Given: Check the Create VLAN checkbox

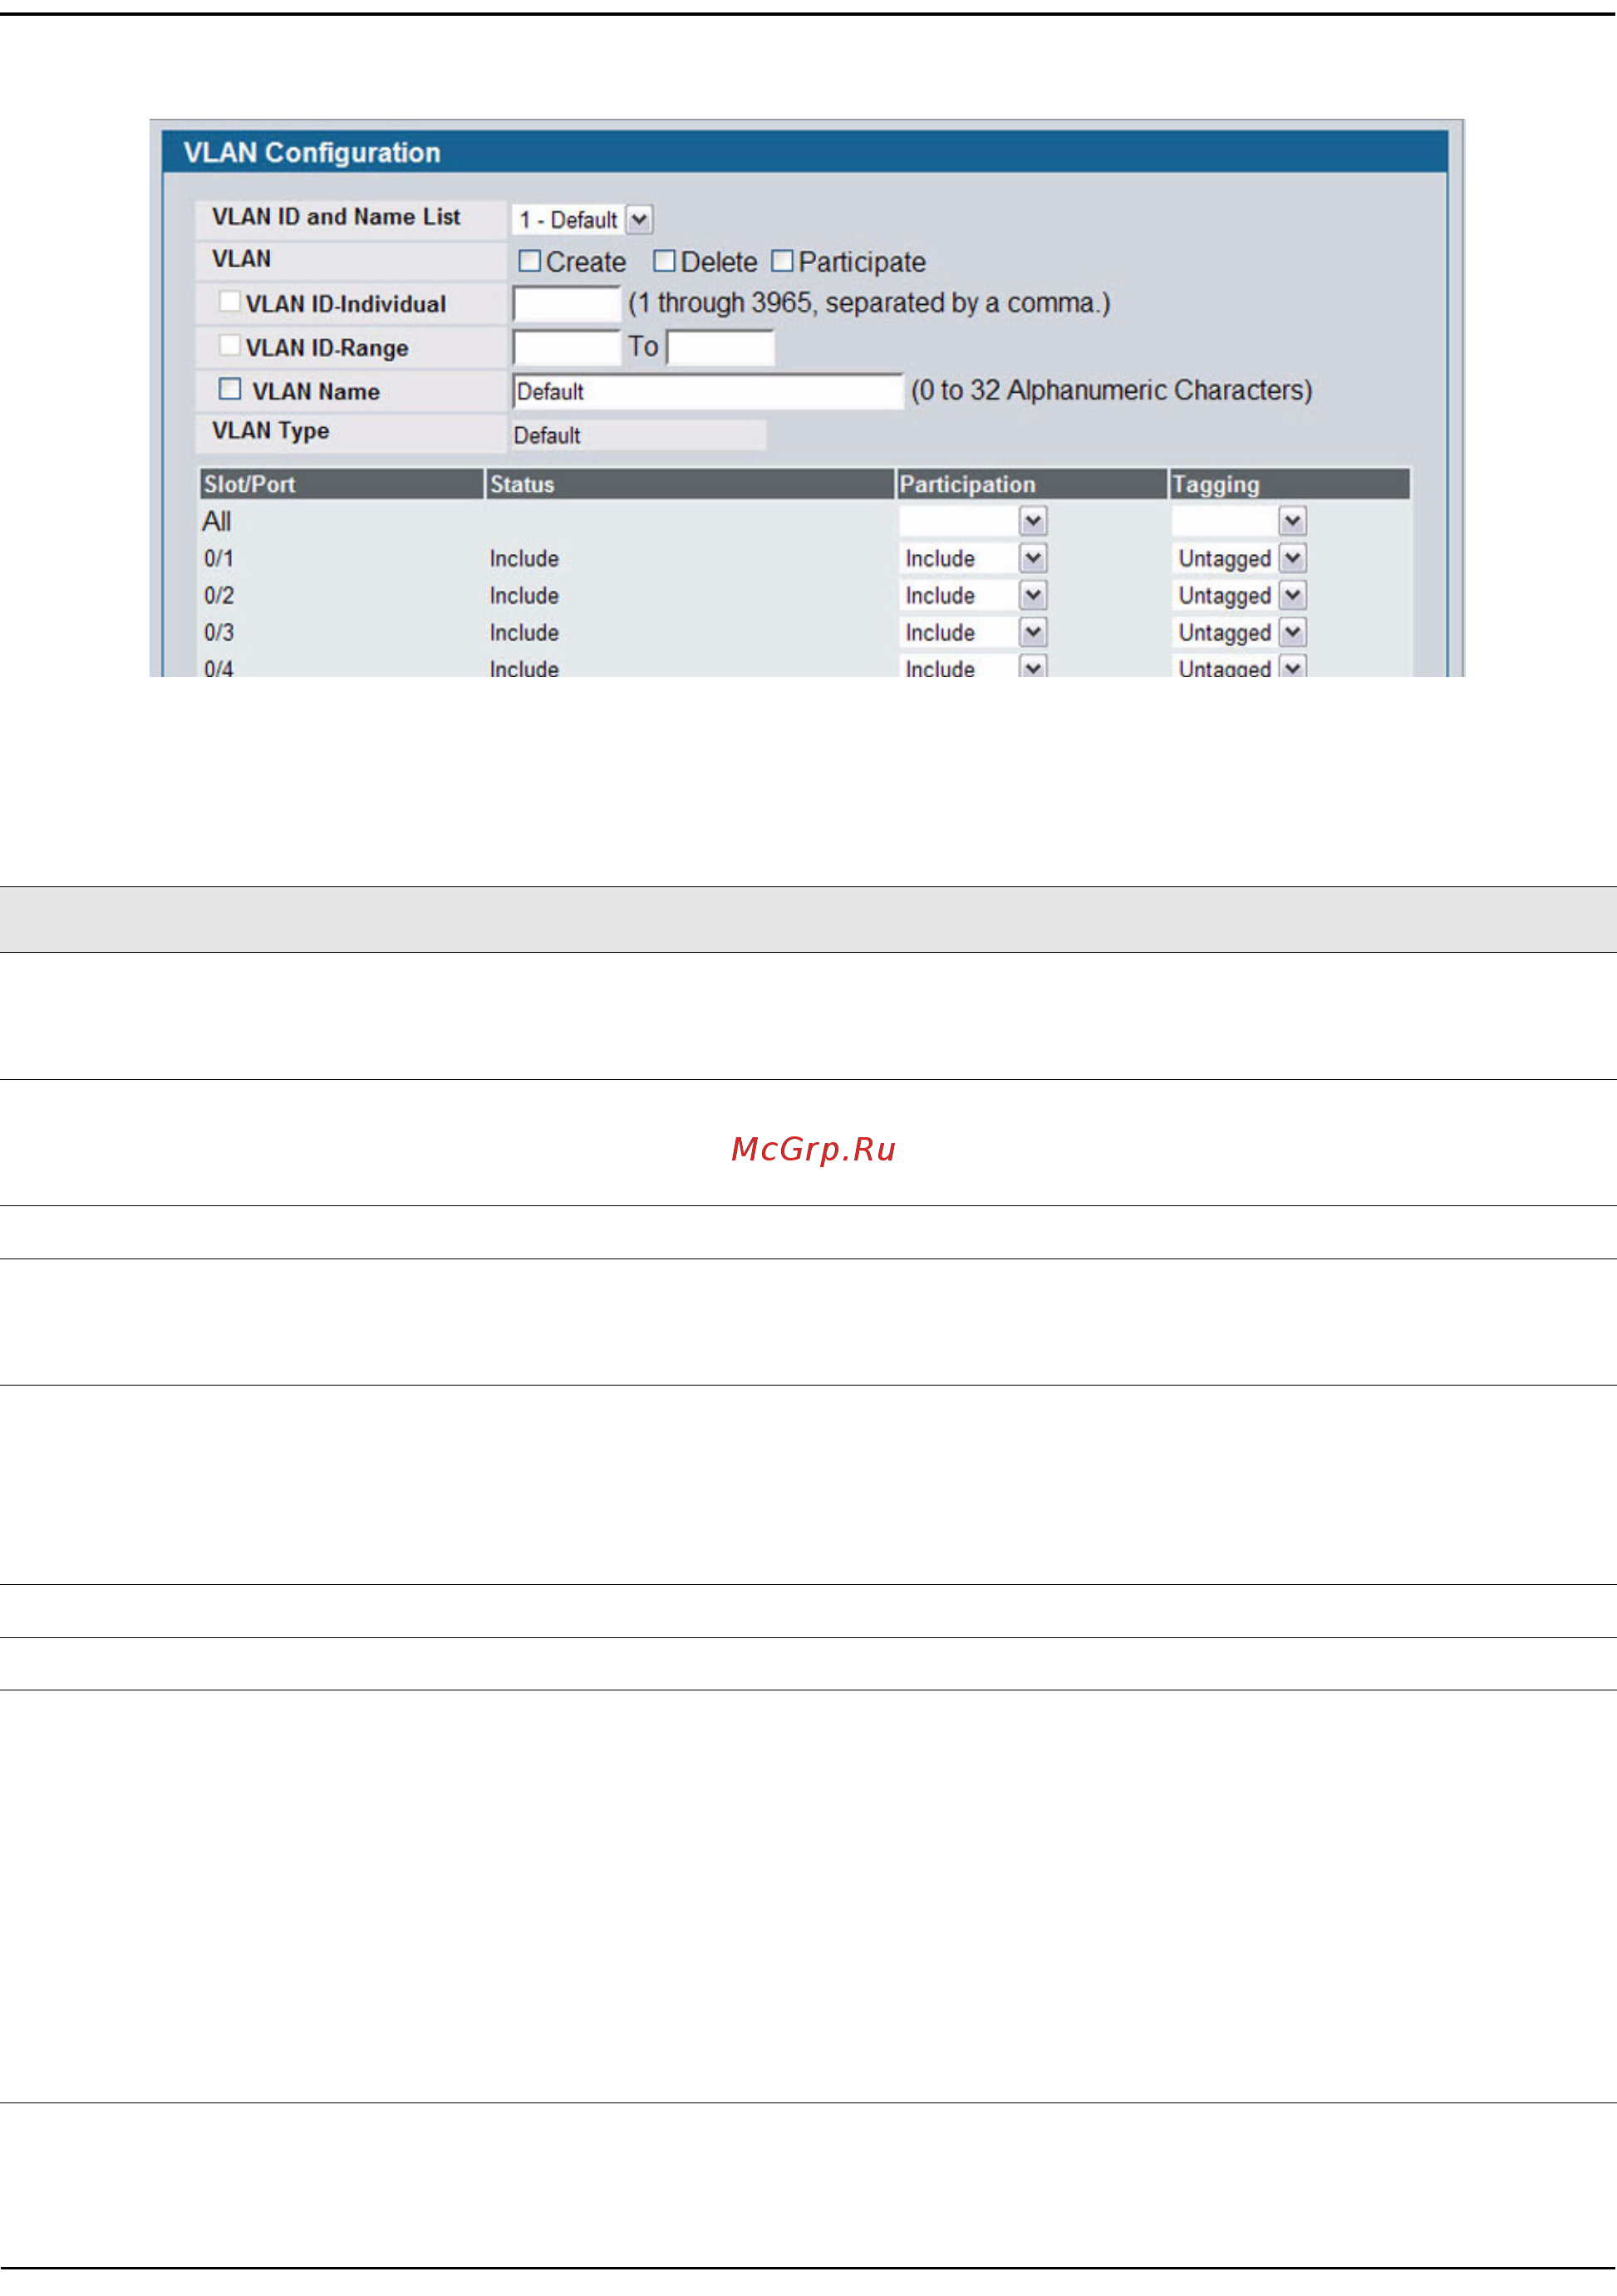Looking at the screenshot, I should [x=529, y=262].
